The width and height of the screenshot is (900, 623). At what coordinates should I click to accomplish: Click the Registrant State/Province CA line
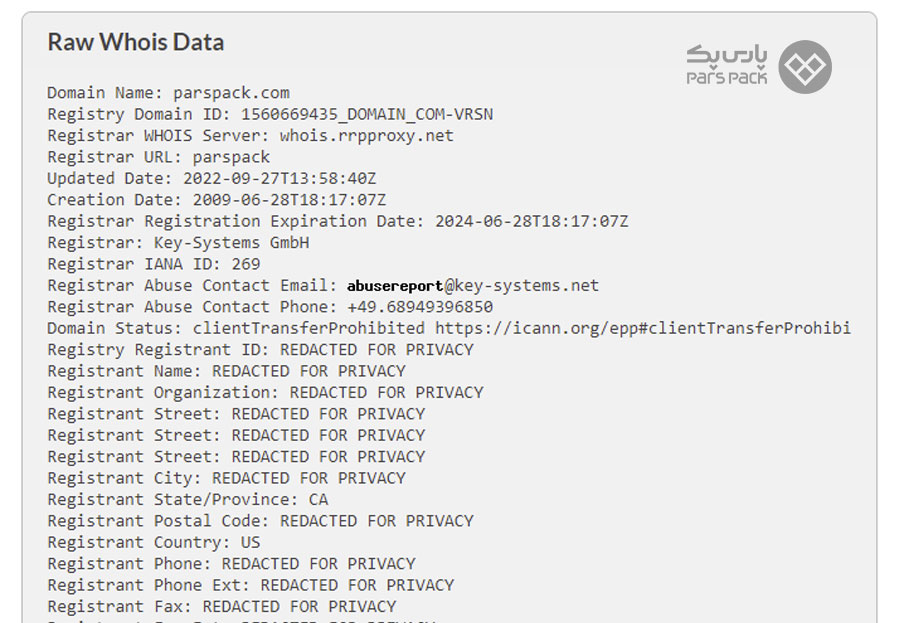[x=188, y=500]
